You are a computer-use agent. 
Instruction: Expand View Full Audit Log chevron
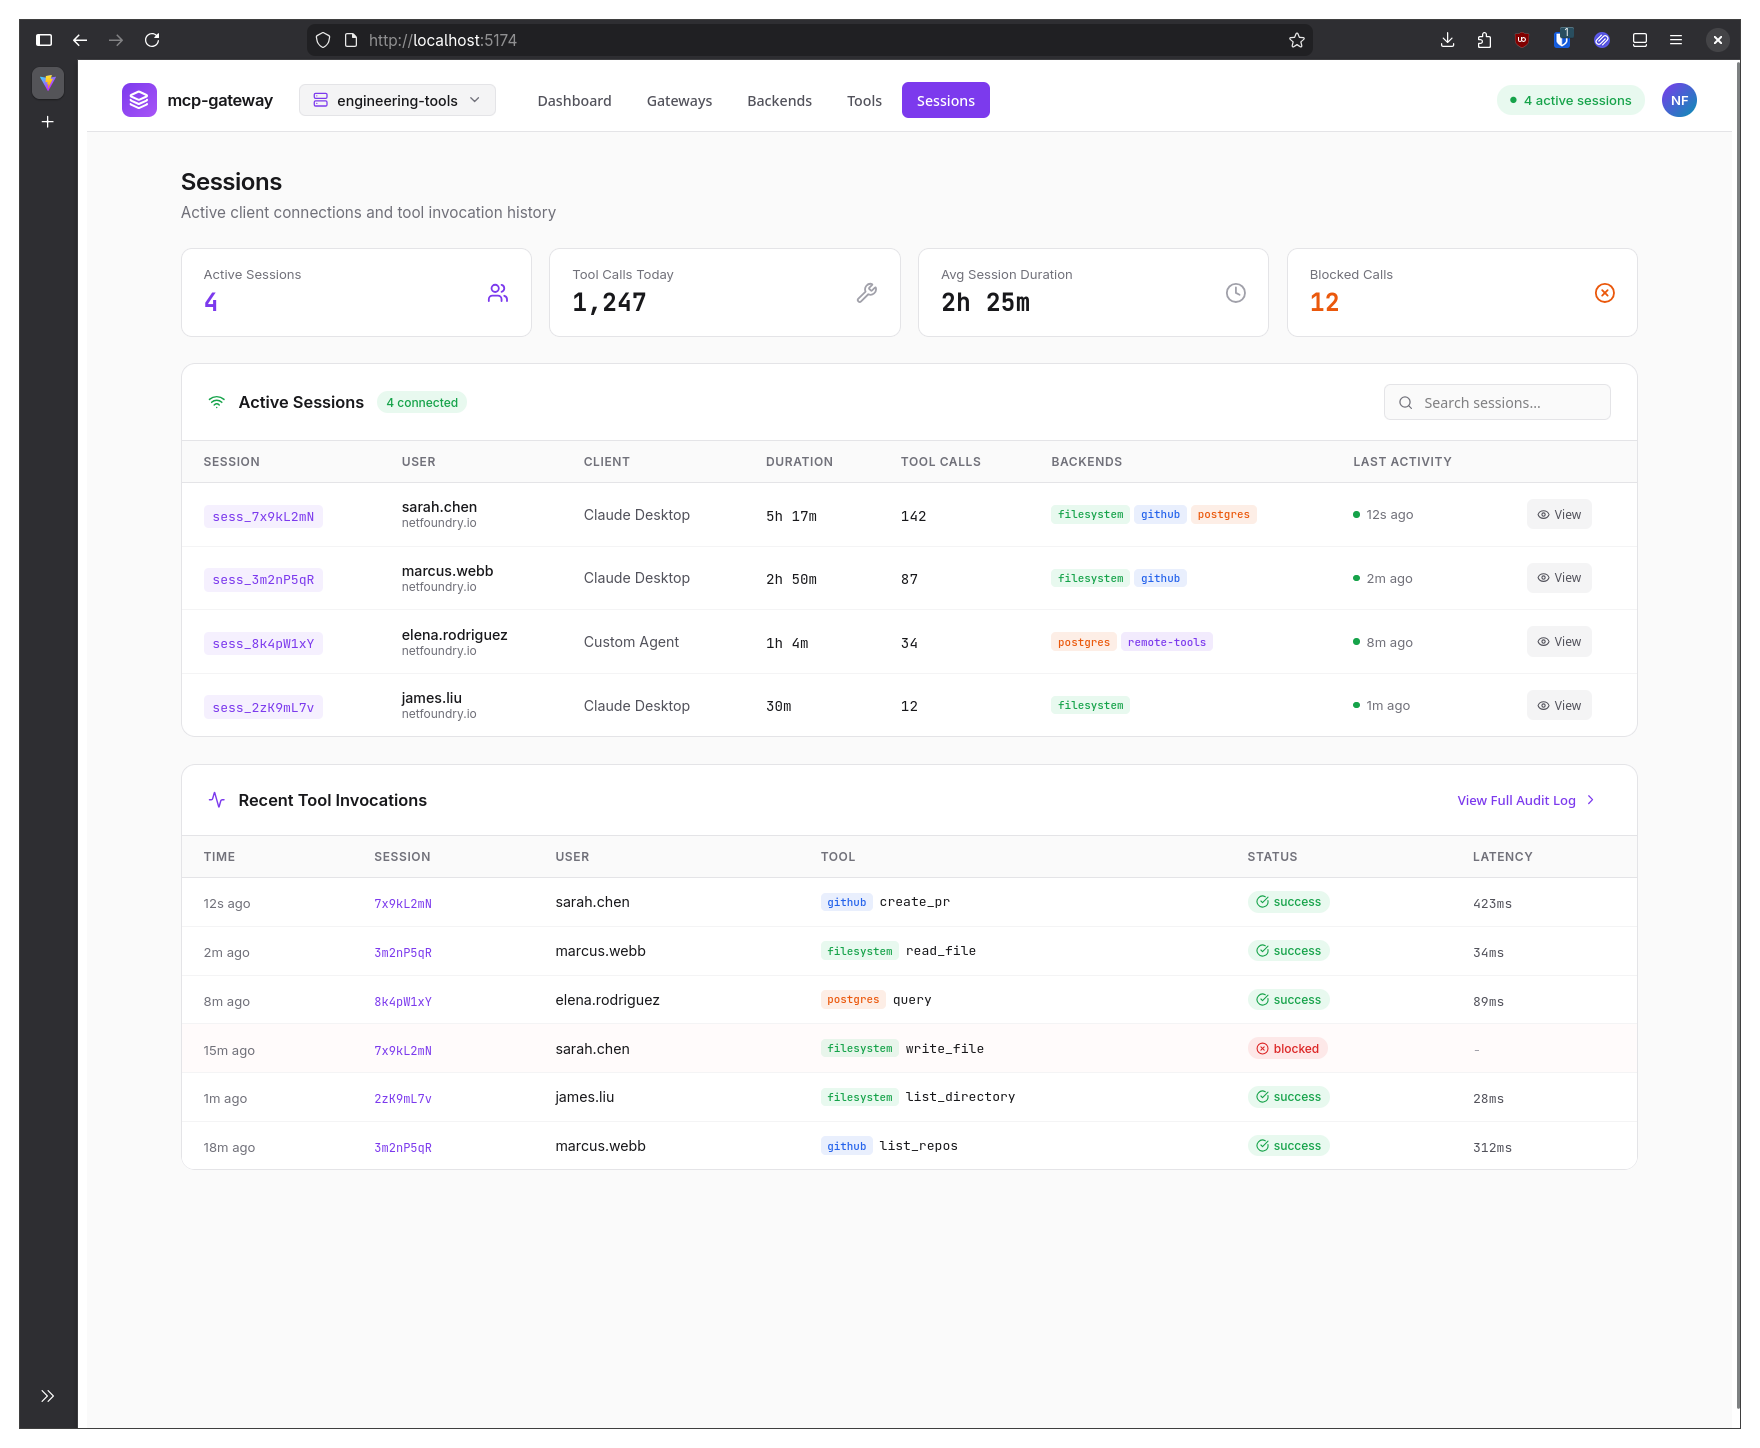(1590, 800)
